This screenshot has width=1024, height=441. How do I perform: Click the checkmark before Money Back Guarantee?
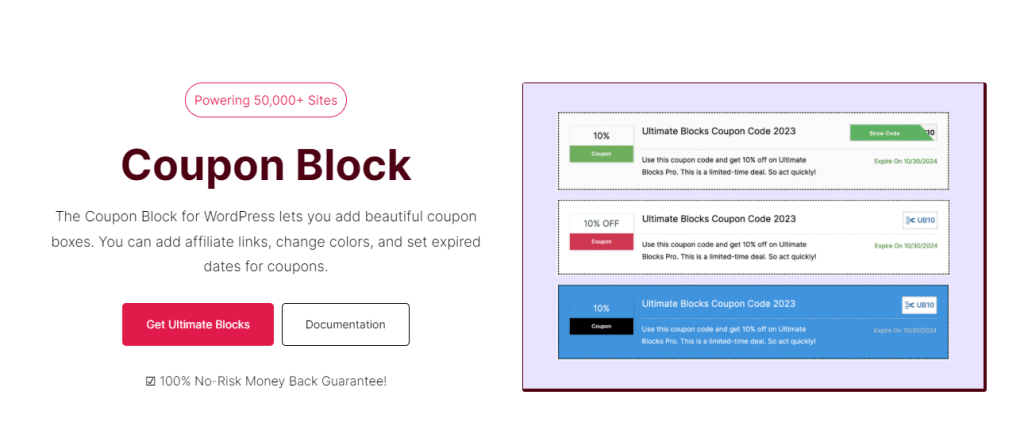click(151, 381)
